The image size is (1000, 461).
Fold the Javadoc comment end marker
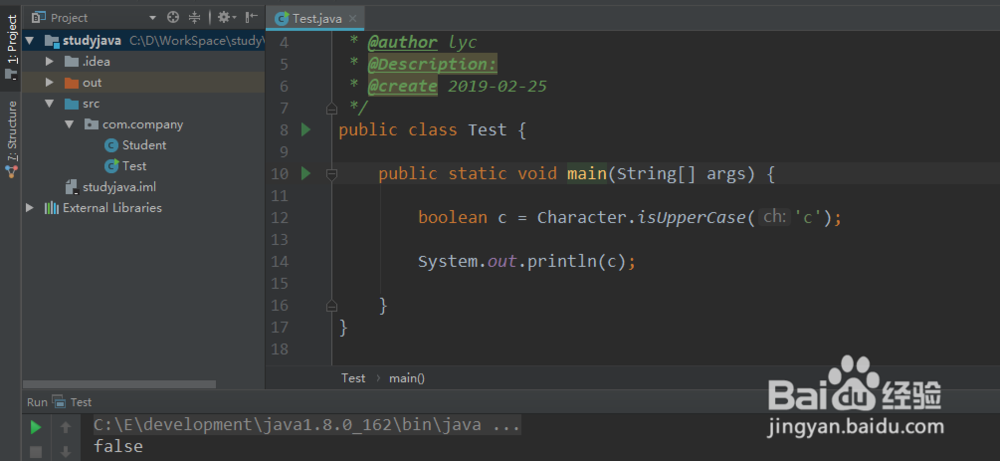click(x=331, y=108)
